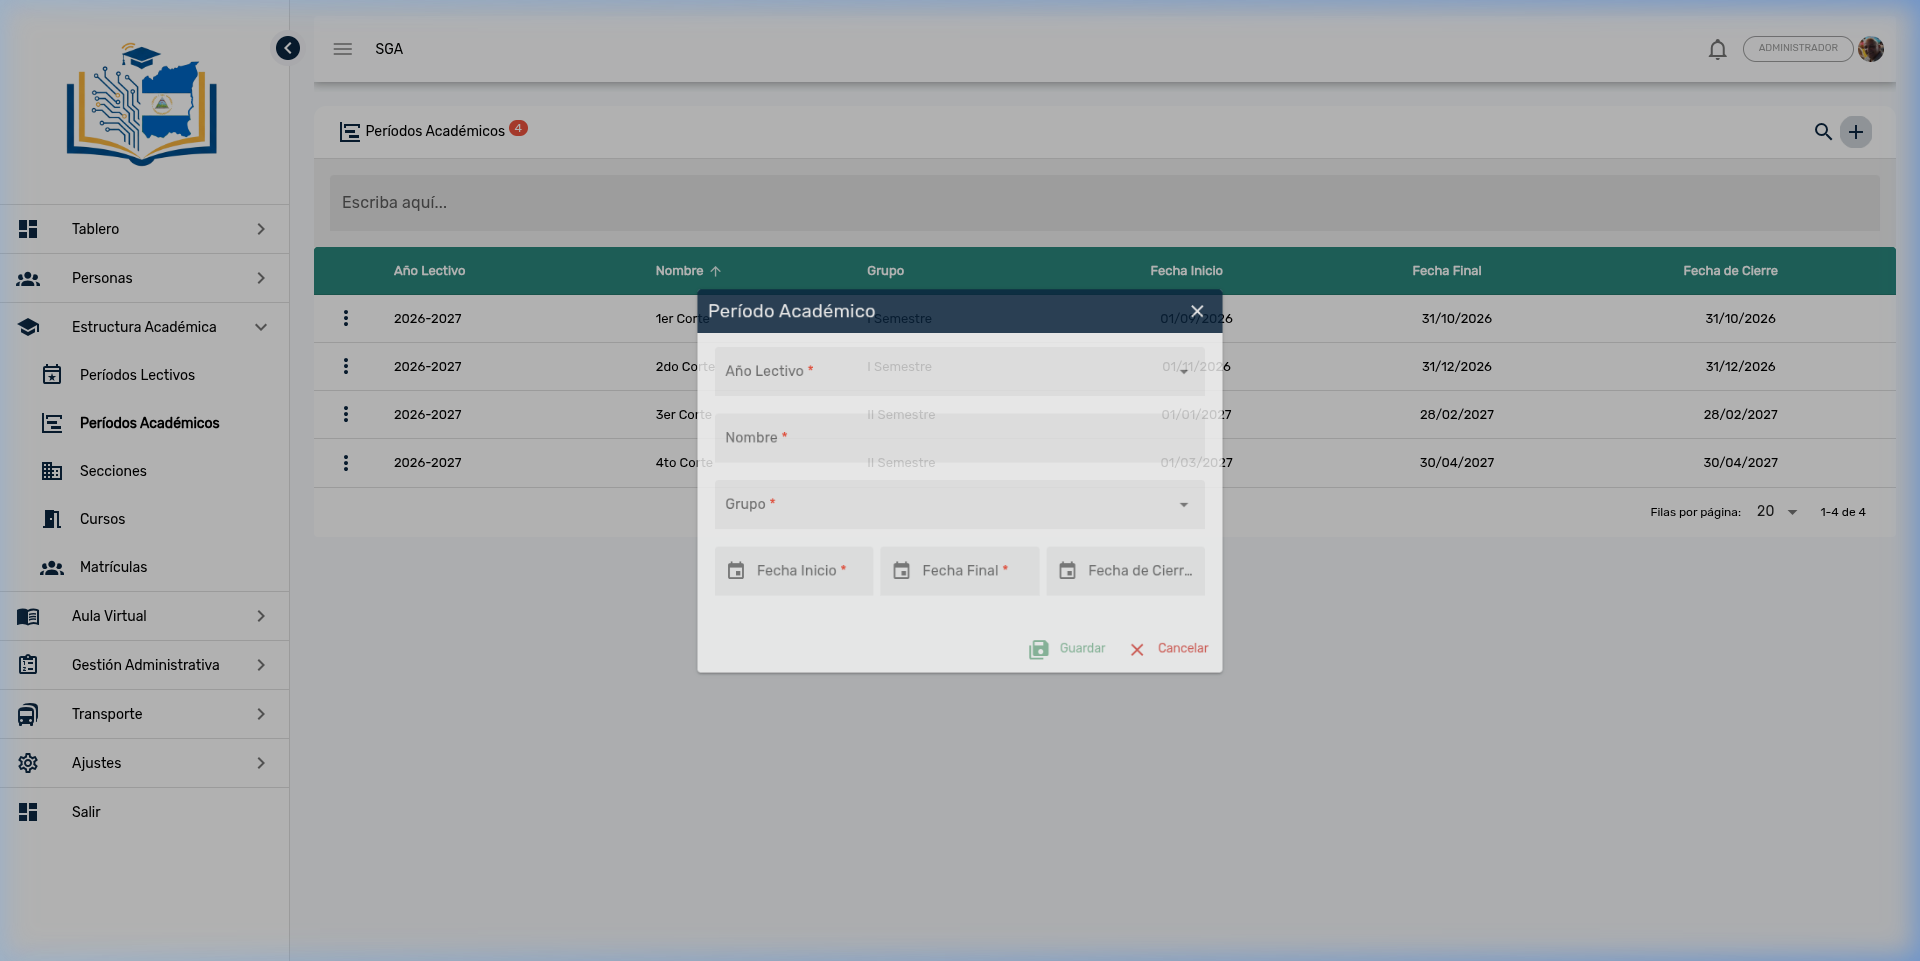Click calendar icon in Fecha Final
Viewport: 1920px width, 961px height.
[x=901, y=571]
